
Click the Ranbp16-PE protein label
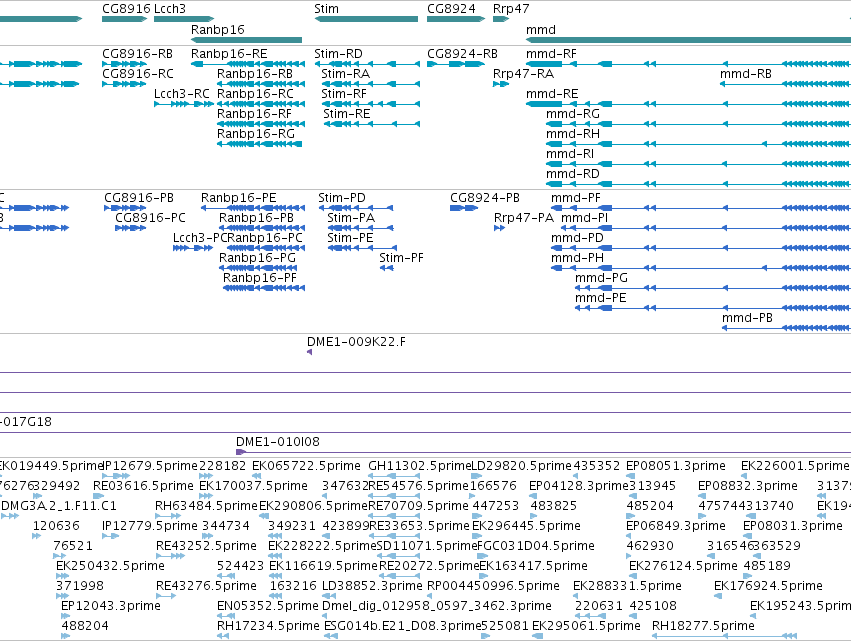coord(239,198)
